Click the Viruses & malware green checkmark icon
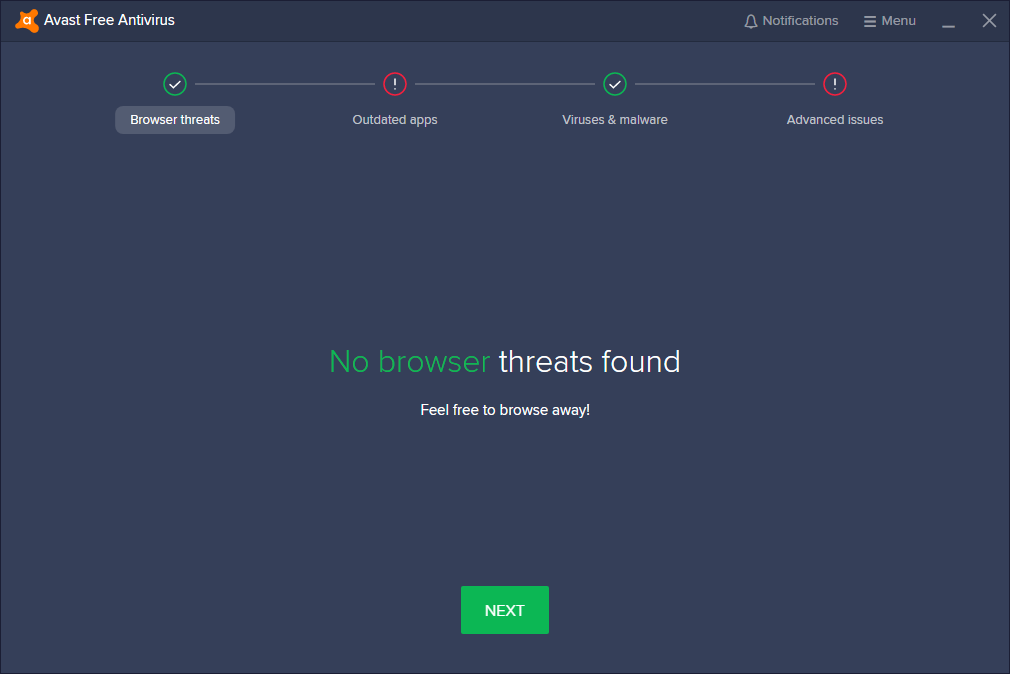This screenshot has height=674, width=1010. click(x=615, y=84)
